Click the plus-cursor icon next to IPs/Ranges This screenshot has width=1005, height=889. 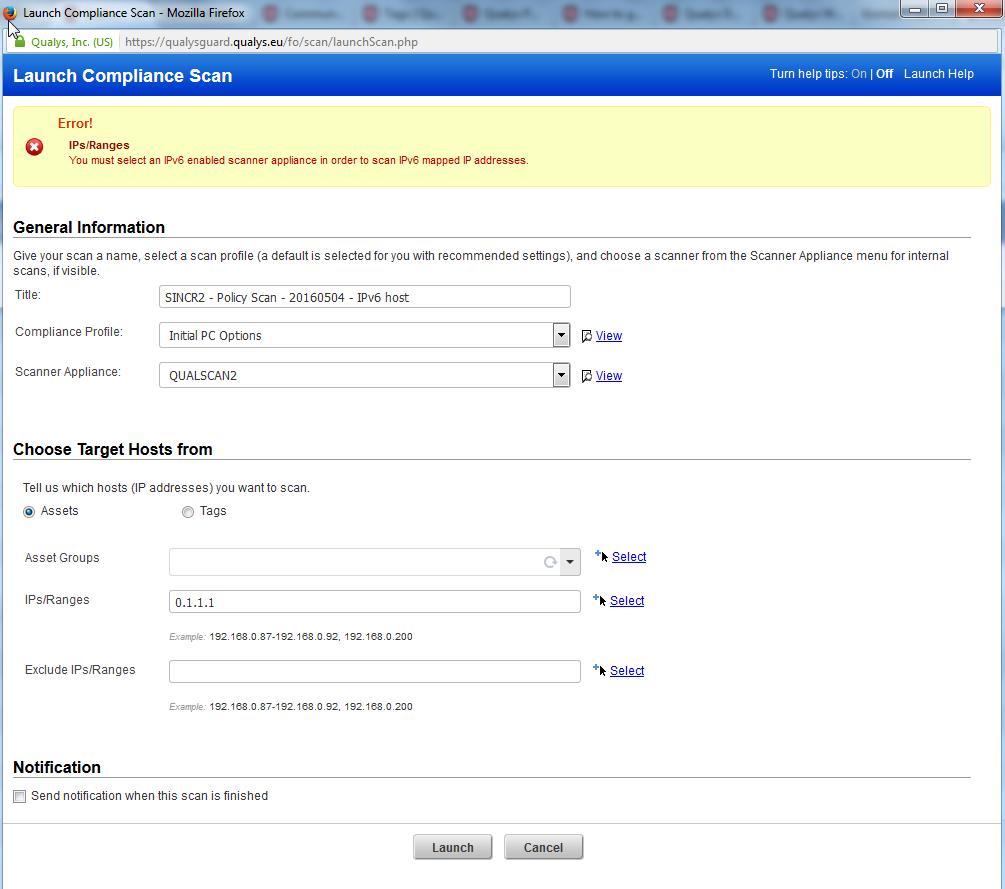pos(599,600)
